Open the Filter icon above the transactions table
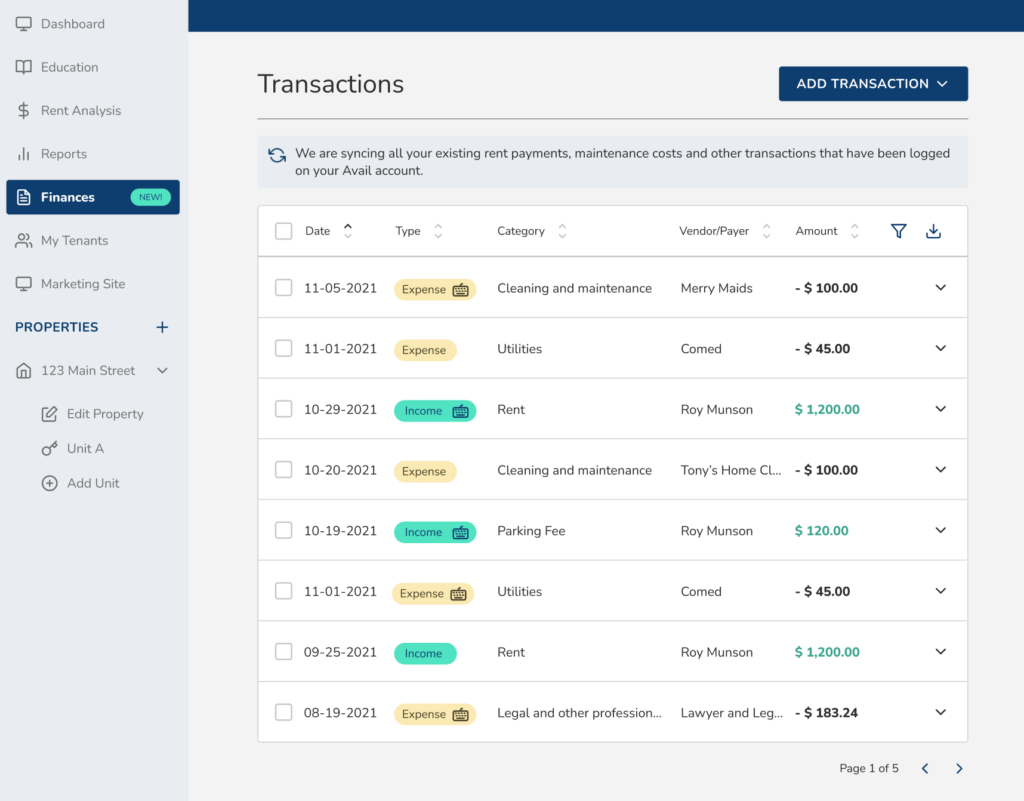The image size is (1024, 801). [898, 230]
